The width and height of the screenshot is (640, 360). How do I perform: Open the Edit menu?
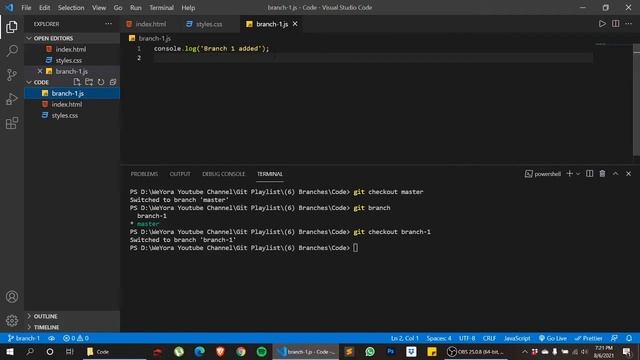pyautogui.click(x=44, y=8)
